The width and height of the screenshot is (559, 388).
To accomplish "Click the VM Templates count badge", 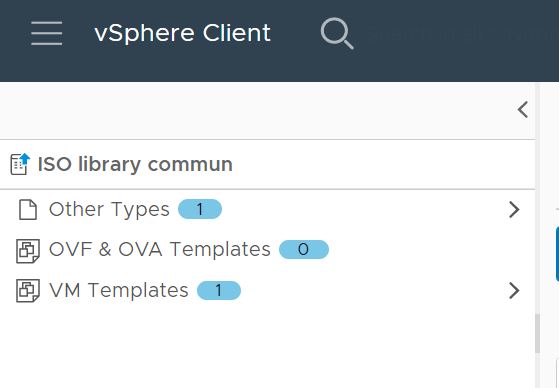I will pos(219,290).
